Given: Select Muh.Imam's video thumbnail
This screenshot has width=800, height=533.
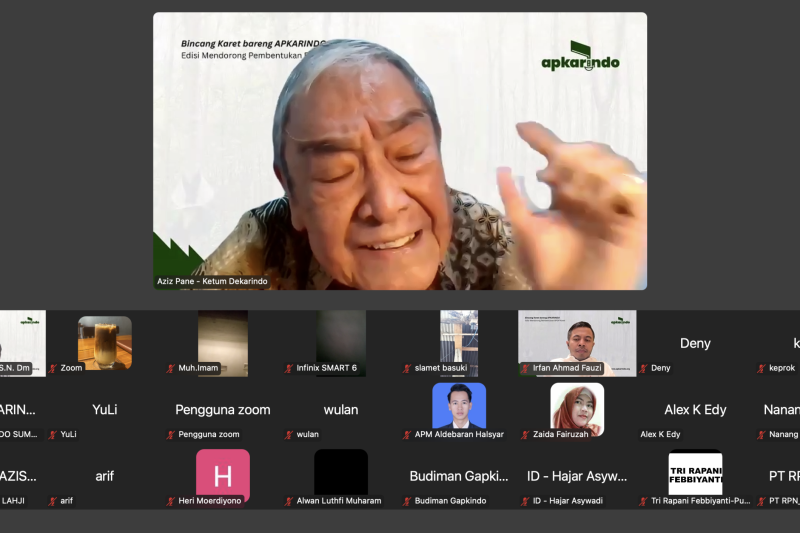Looking at the screenshot, I should (x=223, y=343).
